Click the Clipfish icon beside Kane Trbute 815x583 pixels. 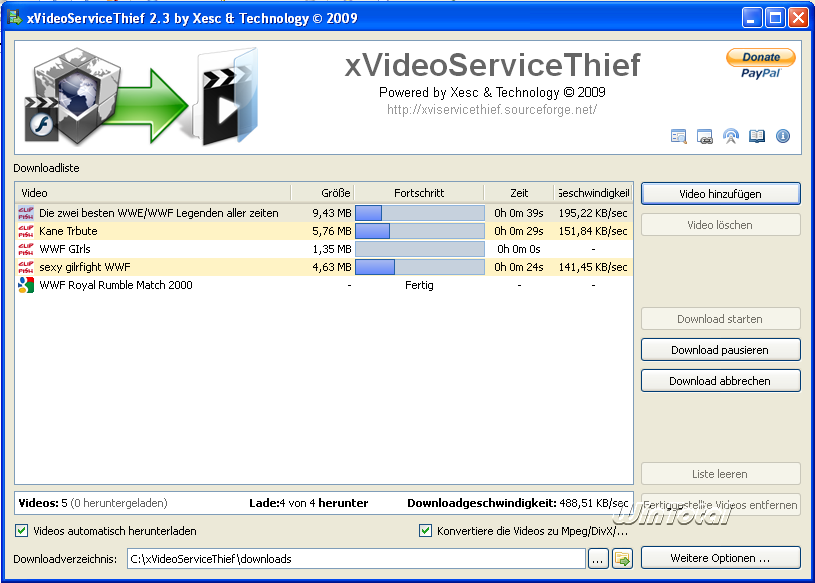pyautogui.click(x=26, y=231)
